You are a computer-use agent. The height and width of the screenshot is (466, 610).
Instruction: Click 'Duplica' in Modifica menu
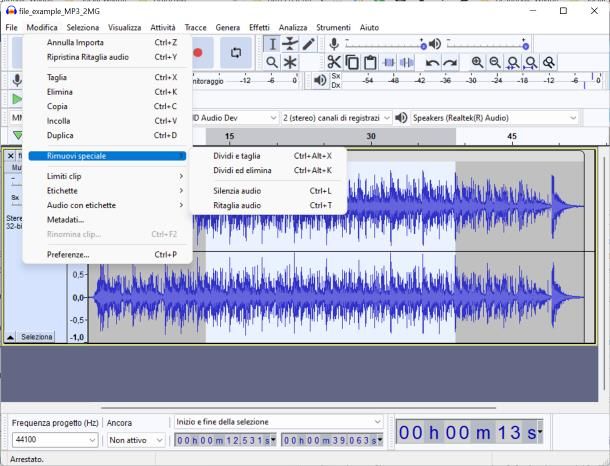point(107,135)
